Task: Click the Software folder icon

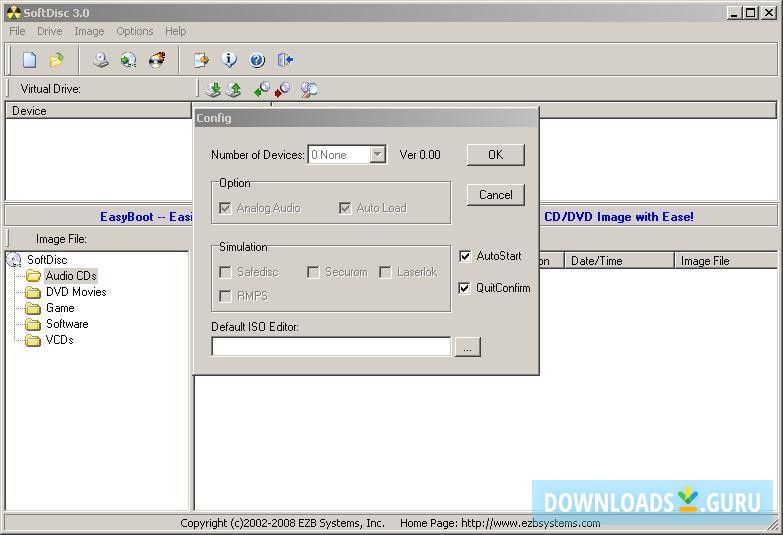Action: pyautogui.click(x=33, y=324)
